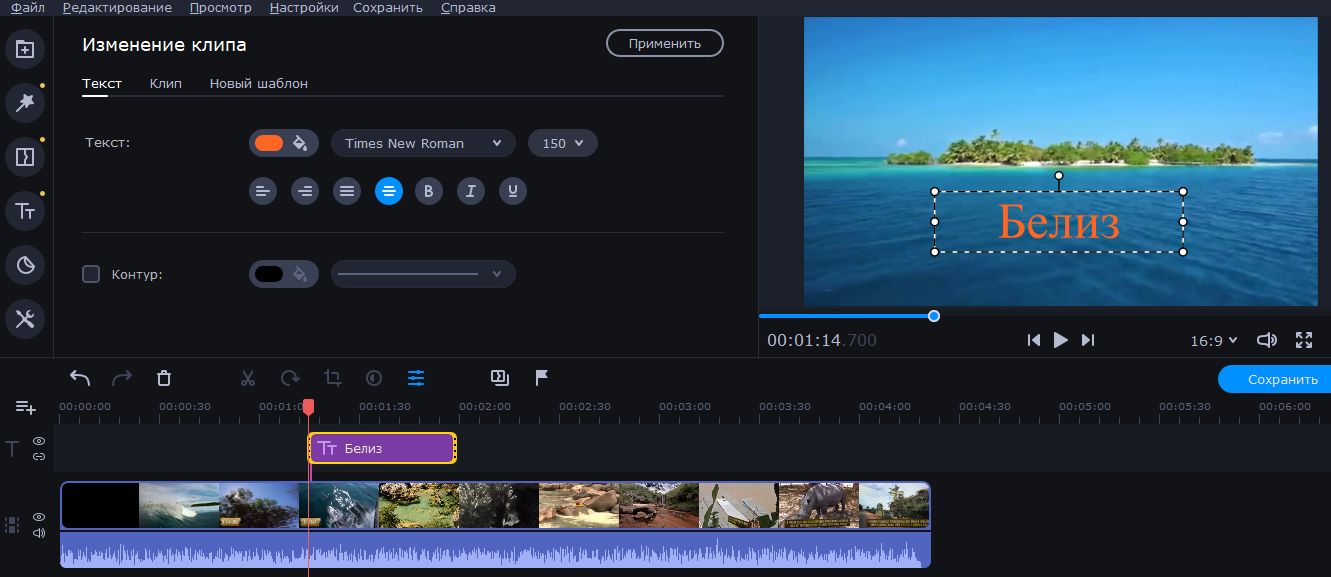Switch to the Клип tab
This screenshot has width=1331, height=577.
165,84
